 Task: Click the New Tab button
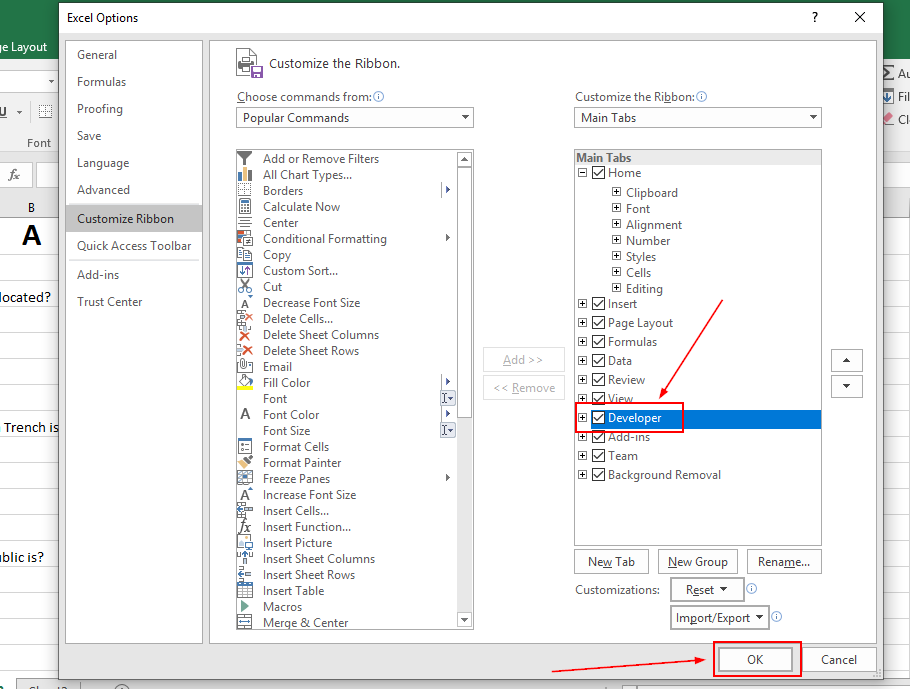(x=611, y=562)
